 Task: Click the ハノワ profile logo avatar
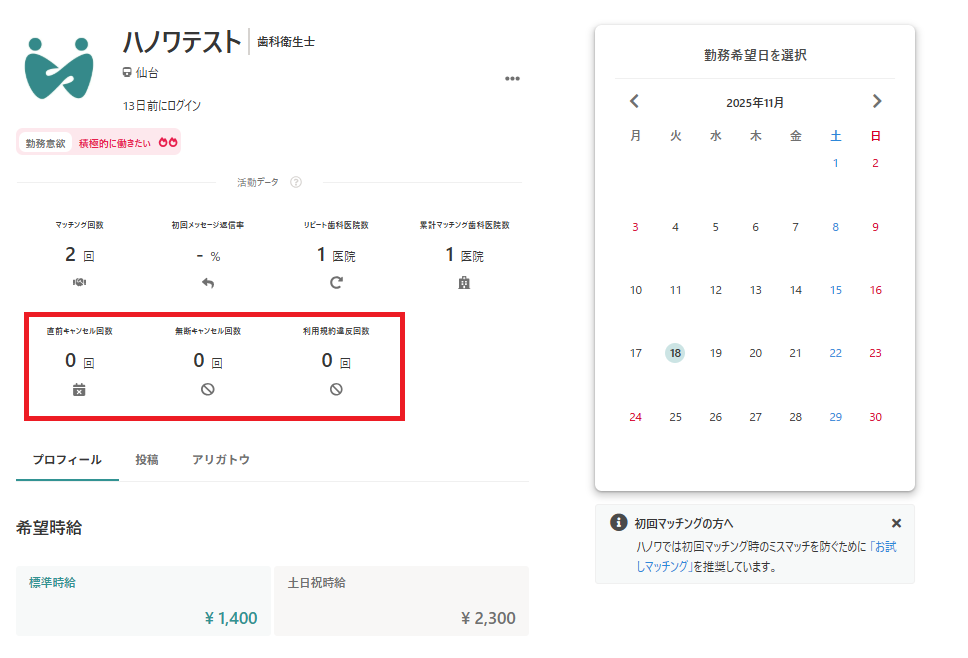click(60, 68)
